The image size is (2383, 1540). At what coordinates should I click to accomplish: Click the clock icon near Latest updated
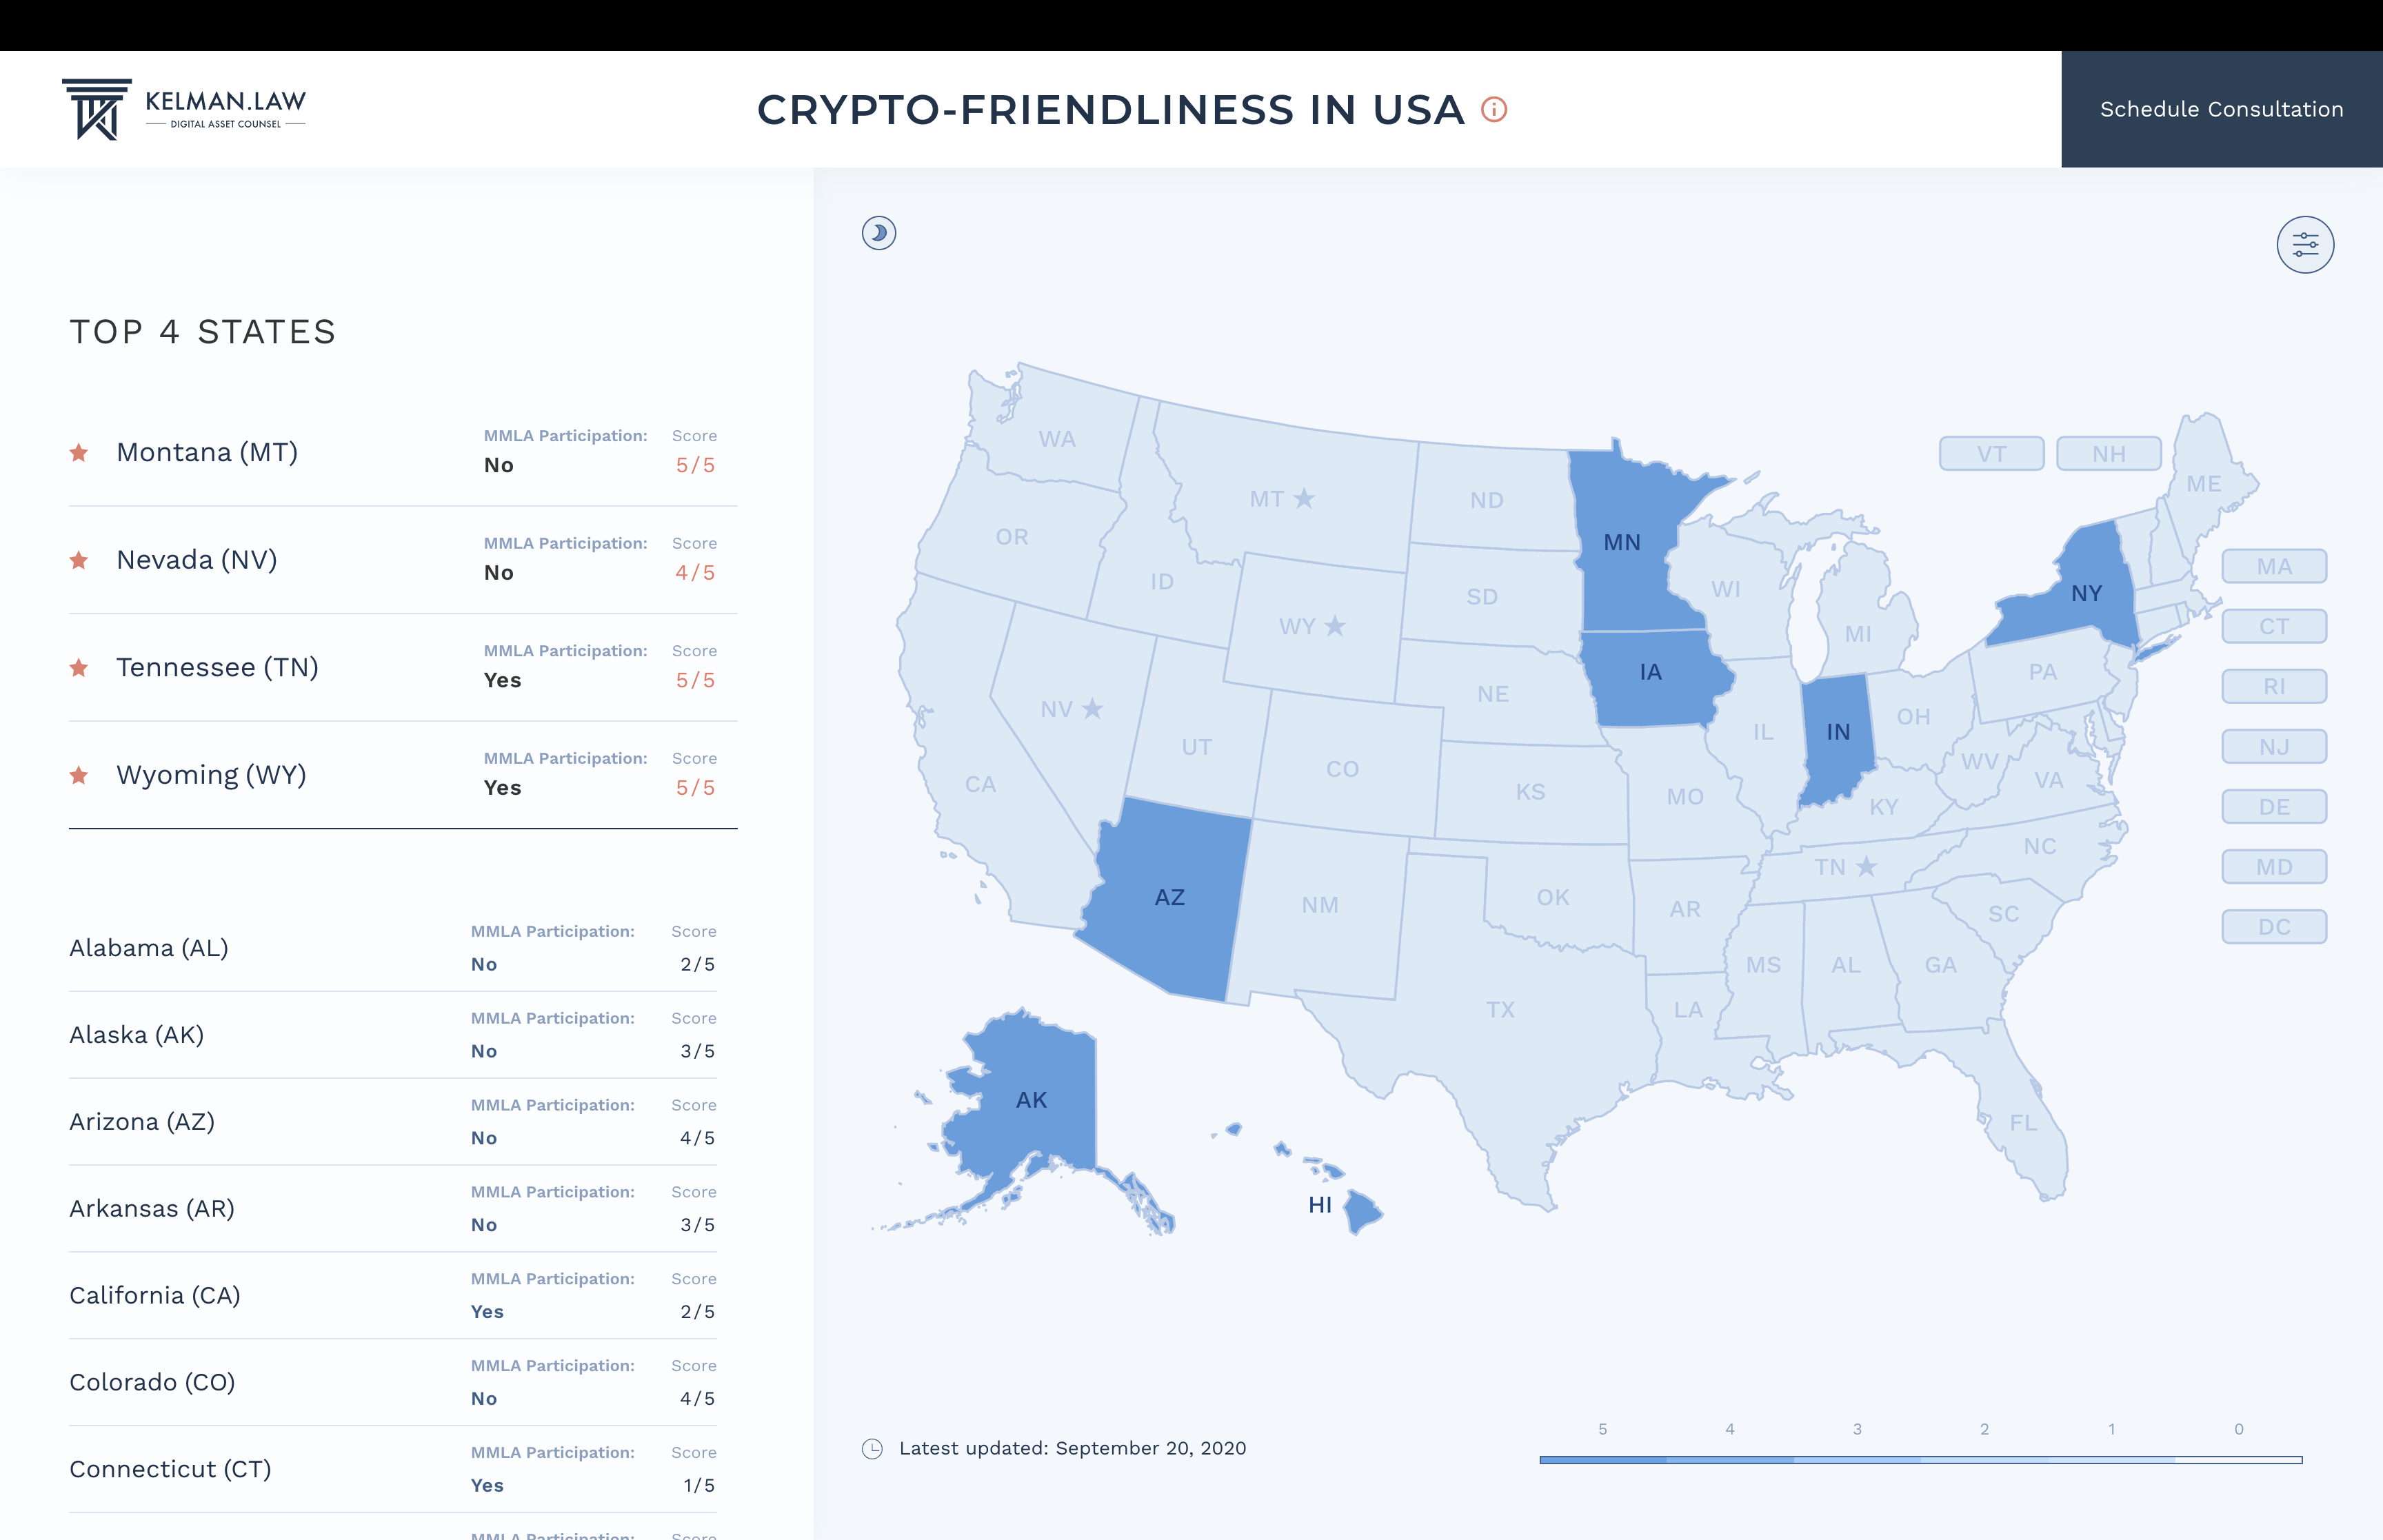[x=872, y=1448]
